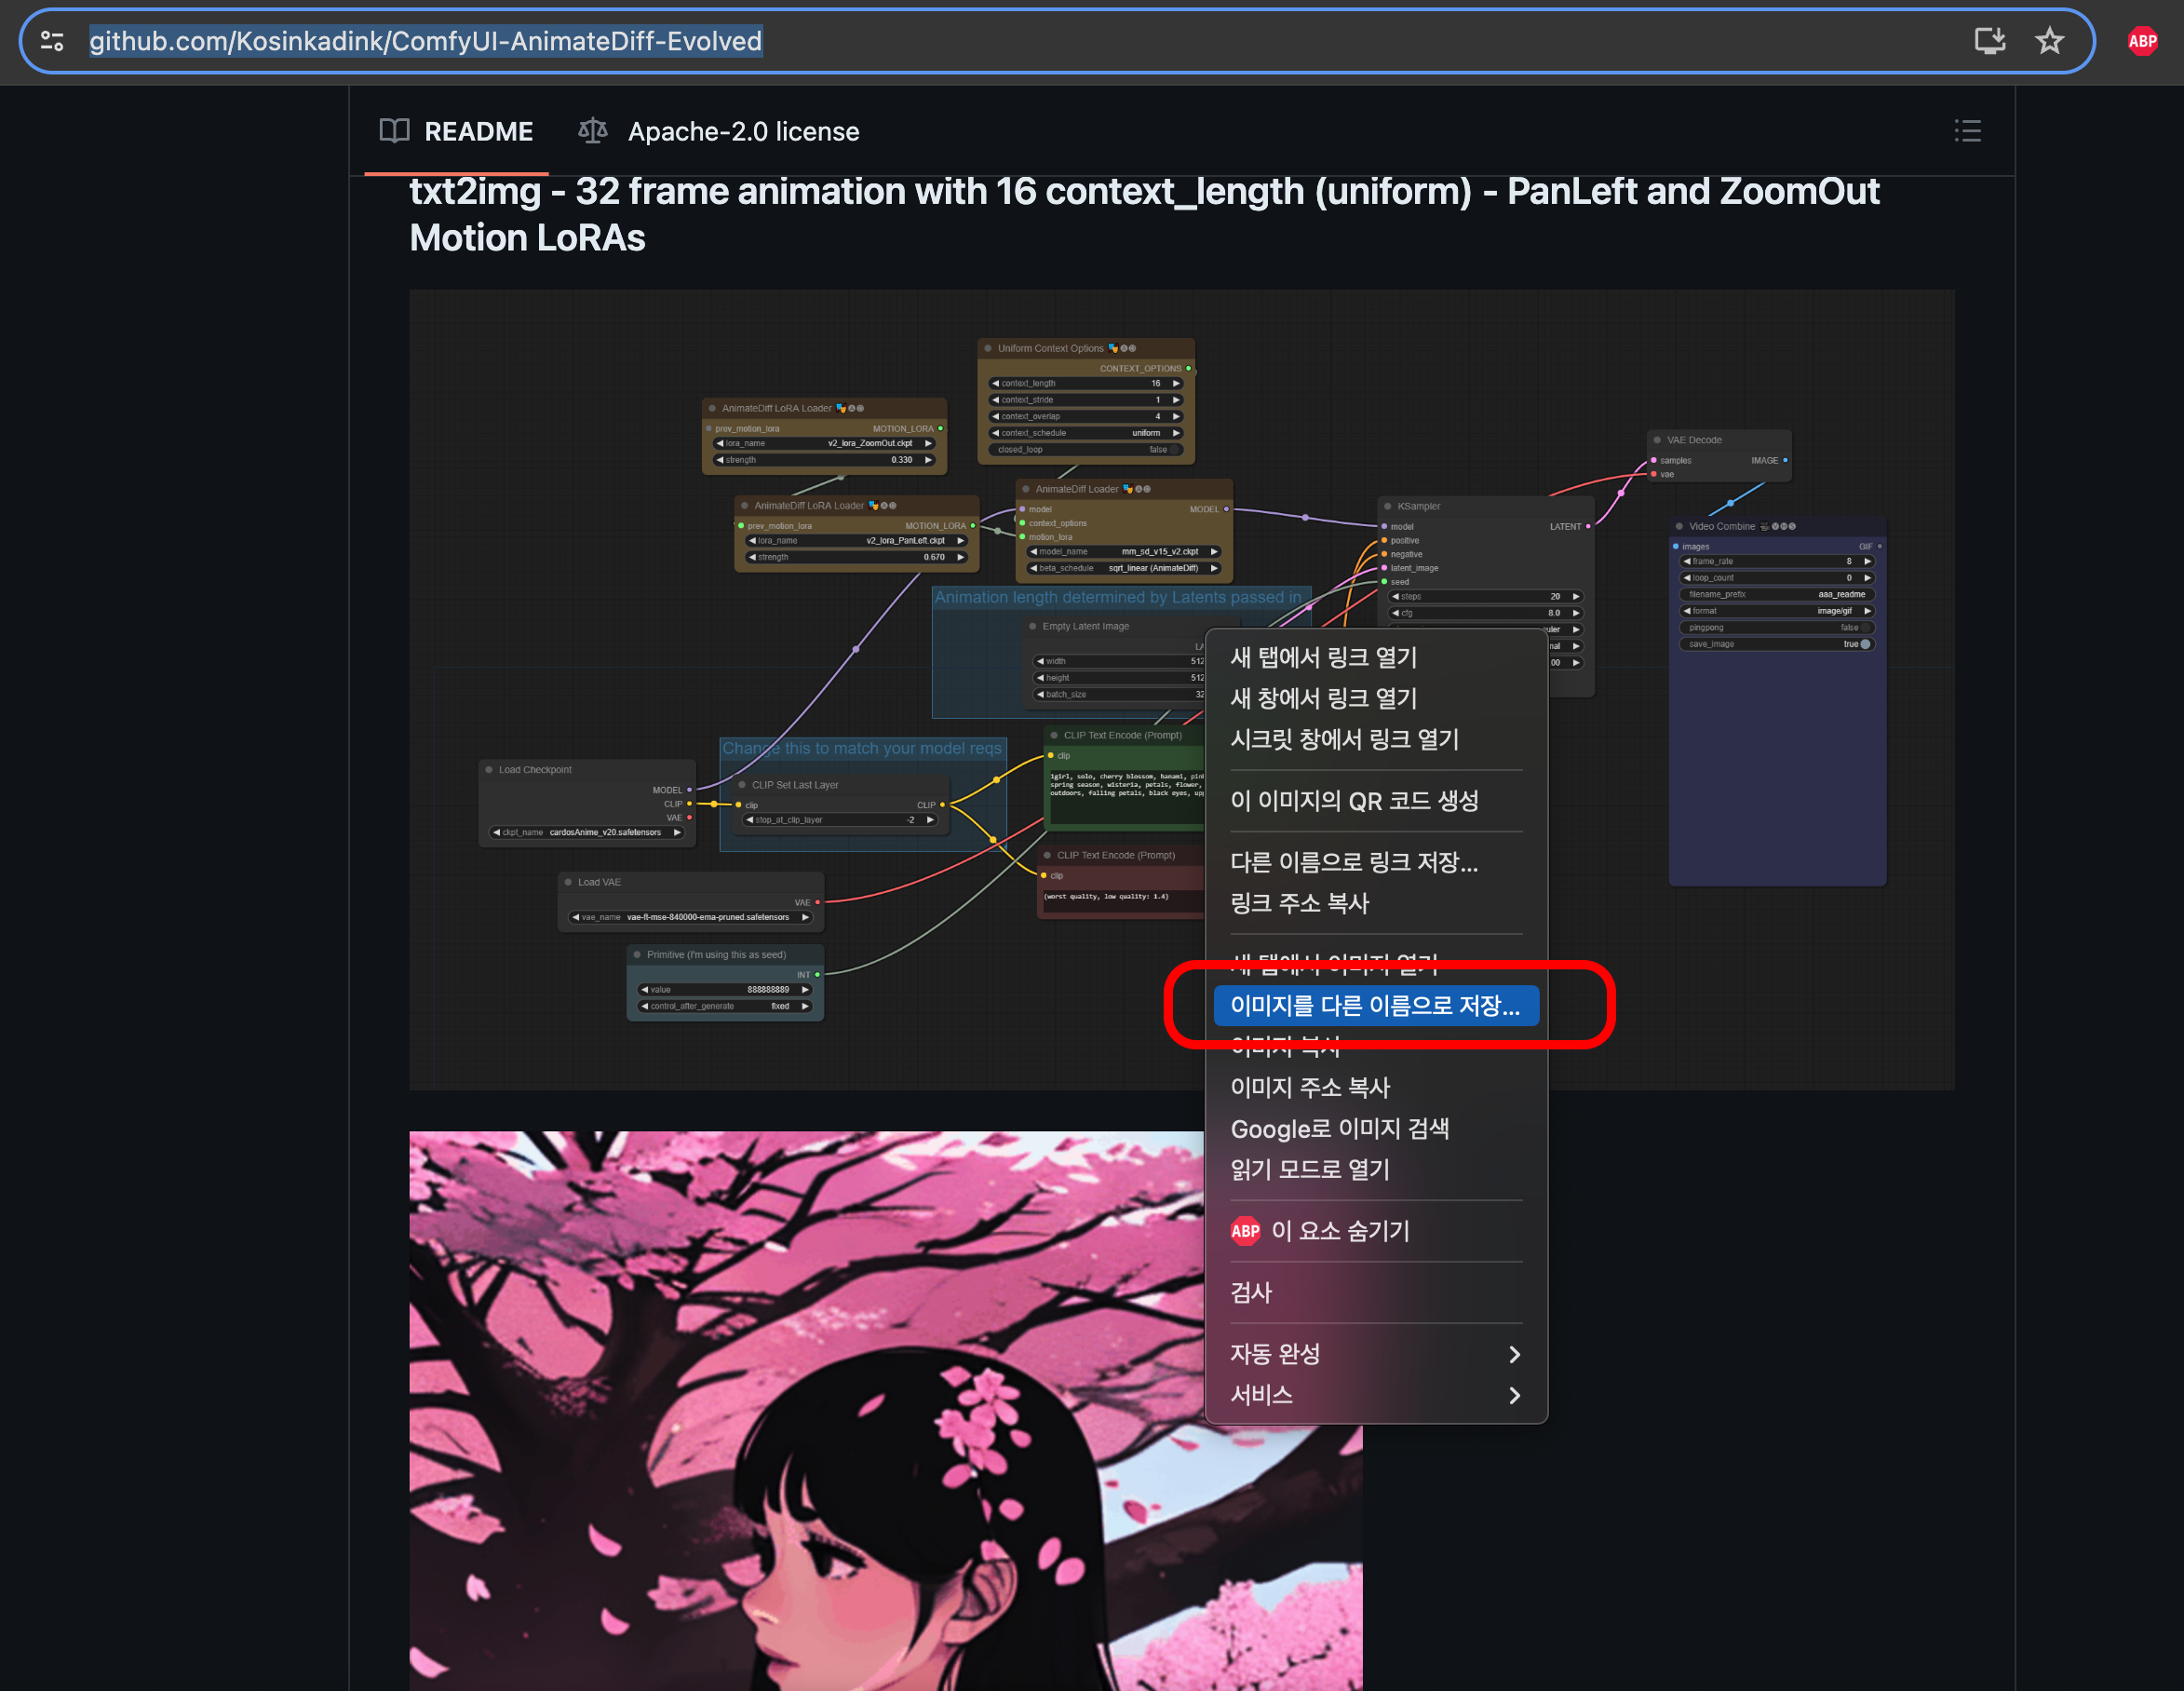Click the ABP icon in context menu

tap(1245, 1231)
